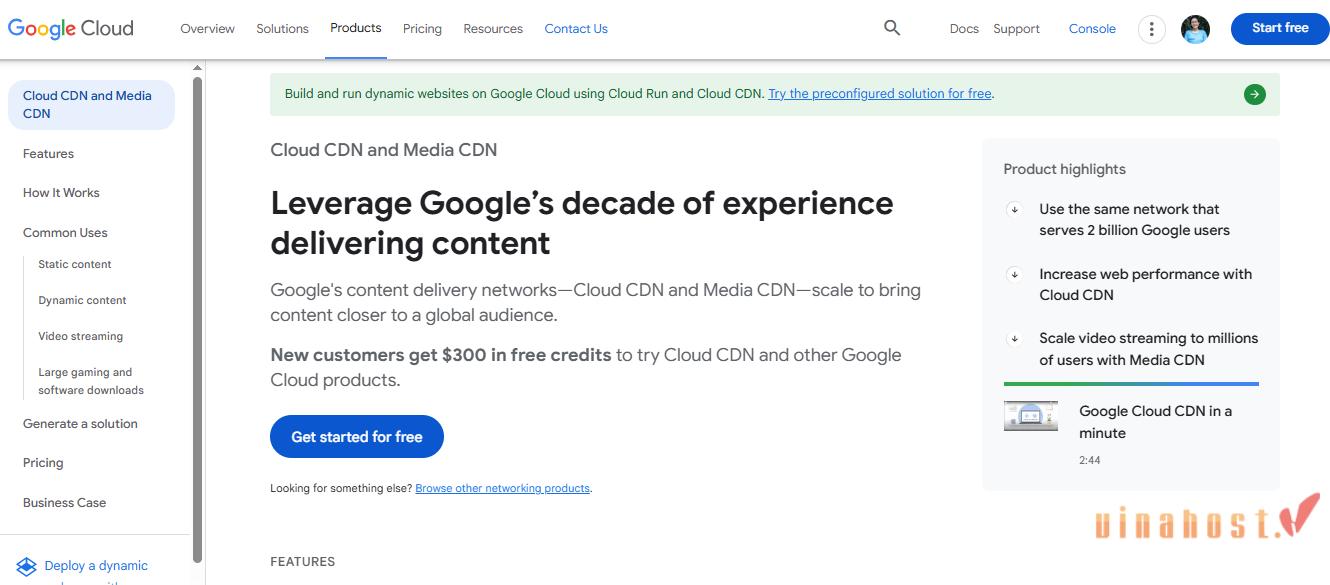Click the Start free button

(x=1280, y=28)
